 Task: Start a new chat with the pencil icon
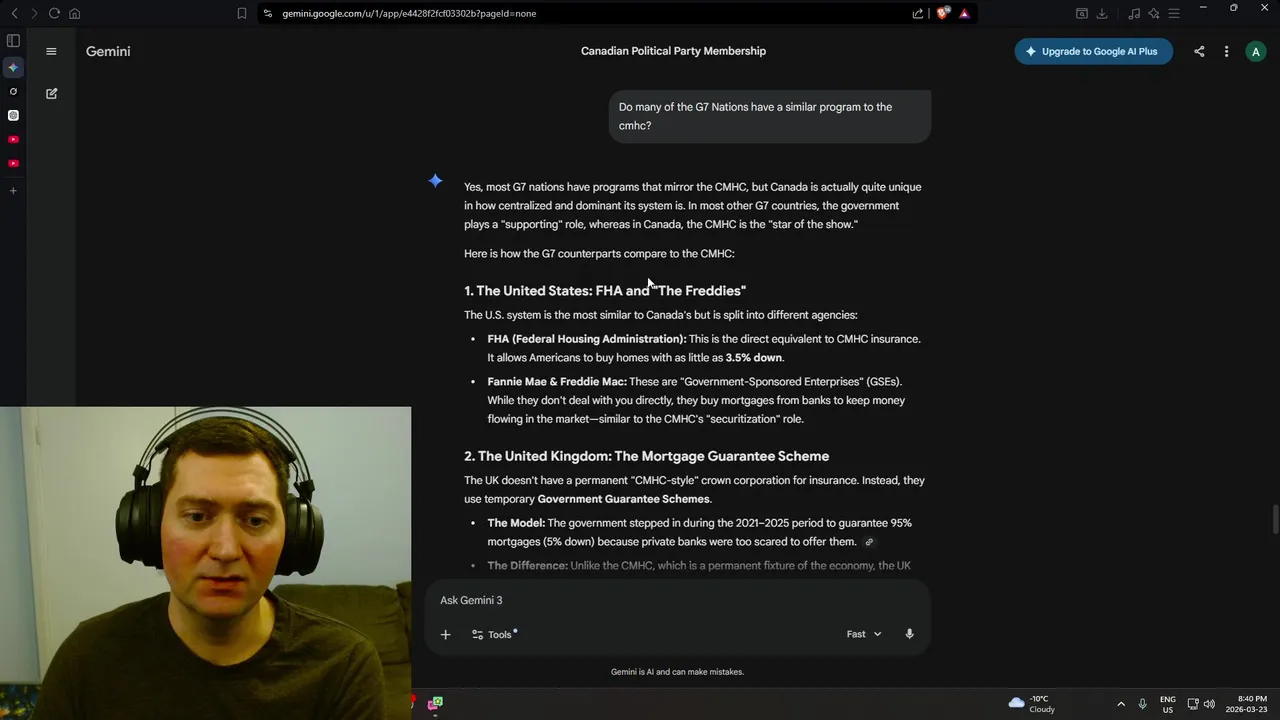pos(51,93)
